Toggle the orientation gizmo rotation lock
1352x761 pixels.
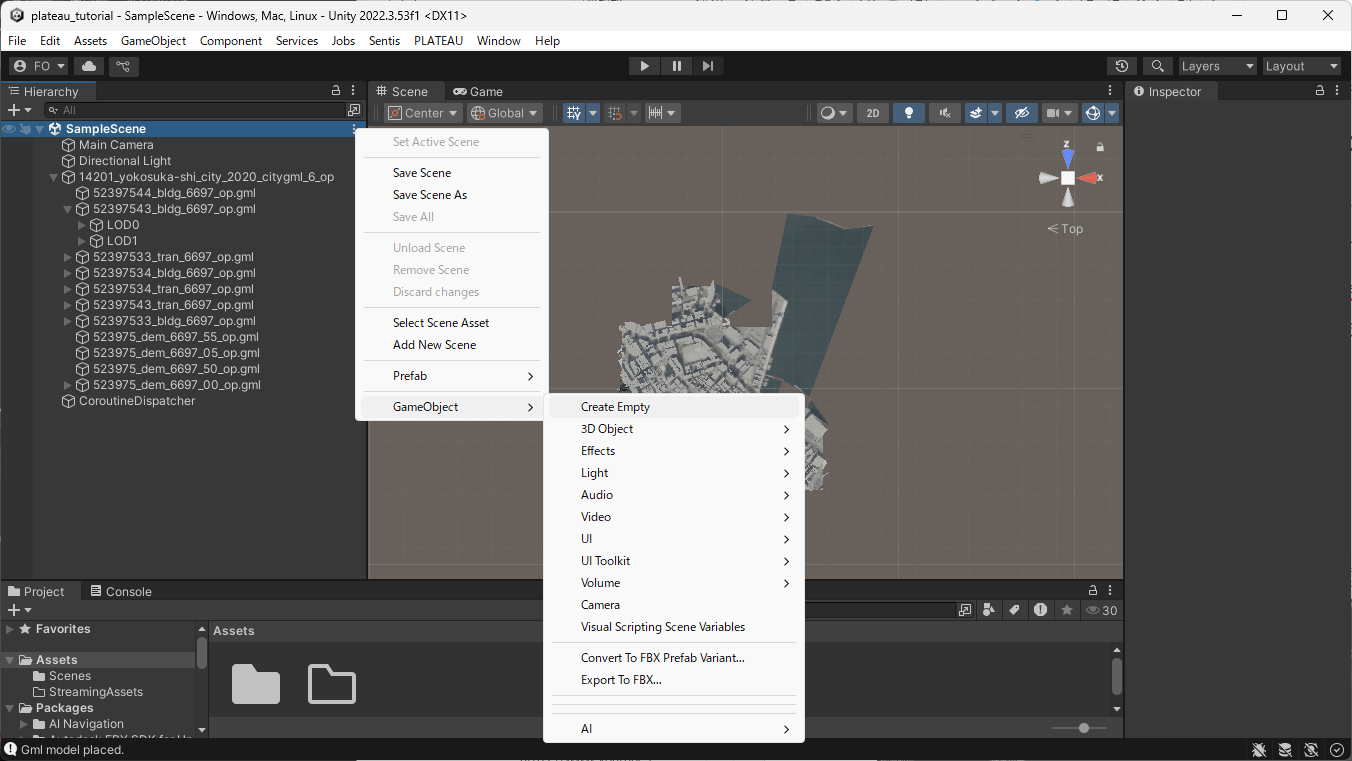(x=1100, y=147)
